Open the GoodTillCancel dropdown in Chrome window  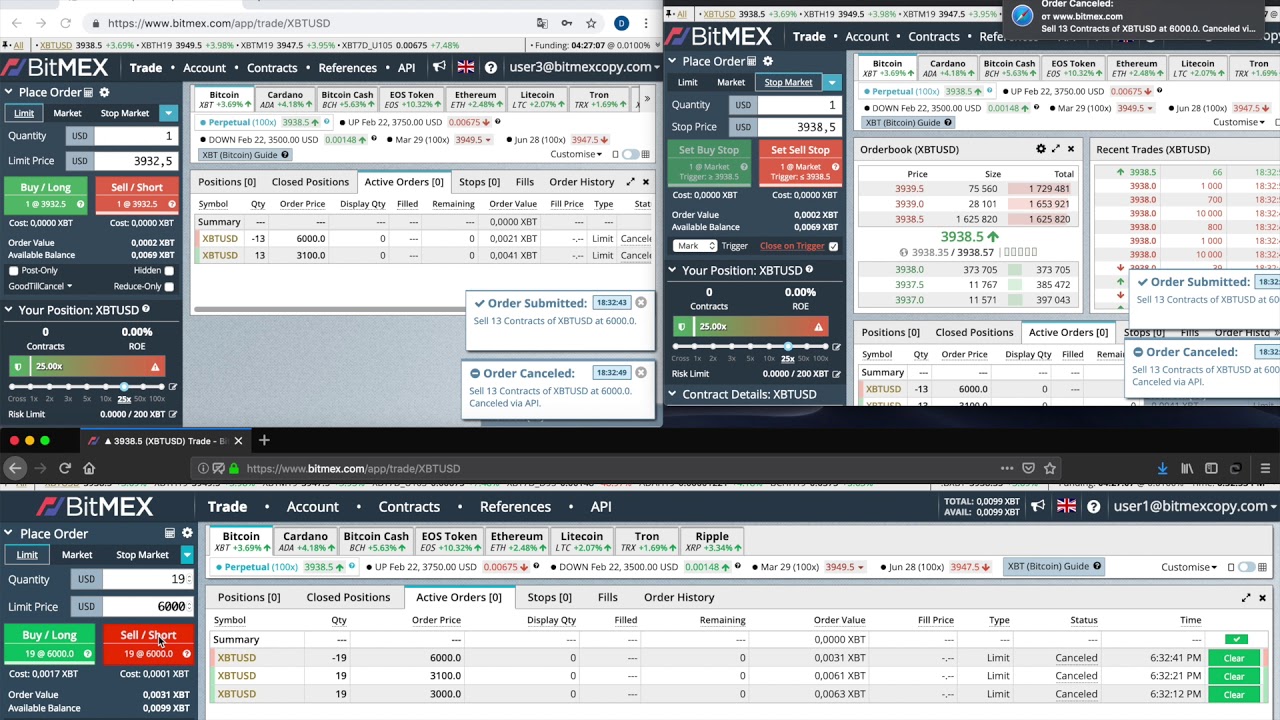[x=40, y=287]
